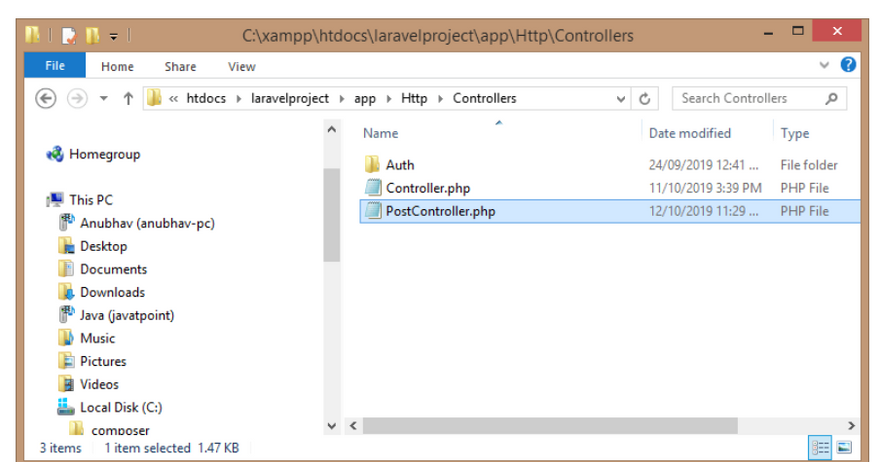Click the Properties icon in quick access toolbar
Screen dimensions: 880x462
pyautogui.click(x=68, y=36)
